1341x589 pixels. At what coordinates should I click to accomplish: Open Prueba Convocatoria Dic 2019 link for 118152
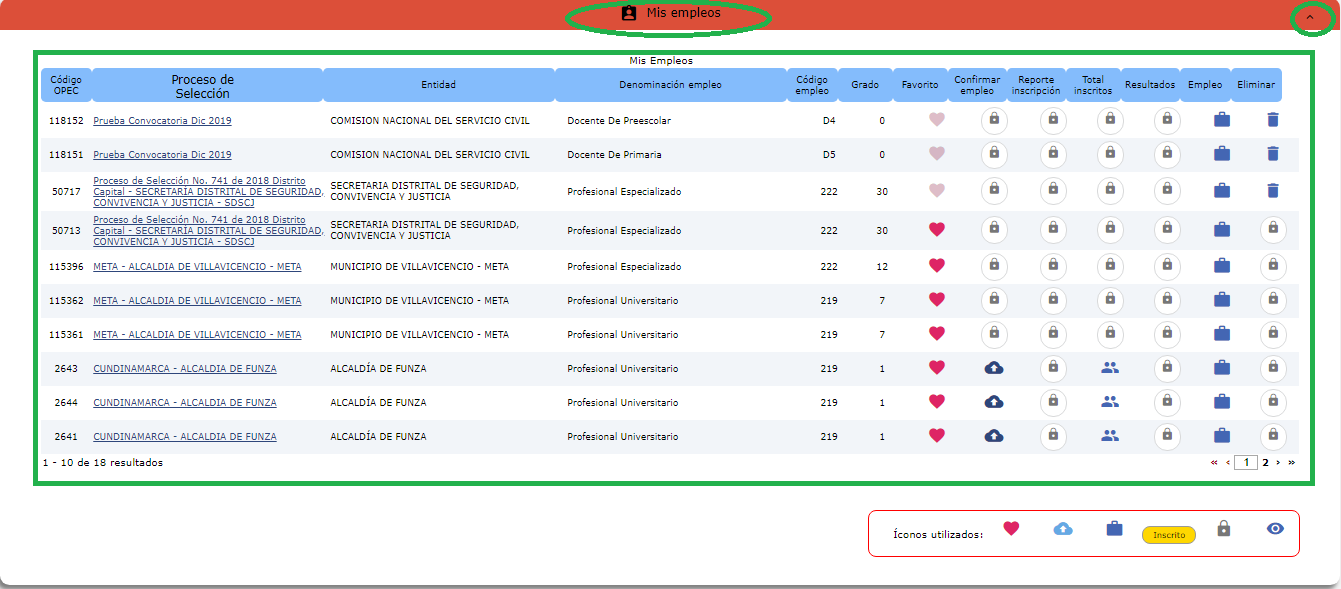coord(162,121)
